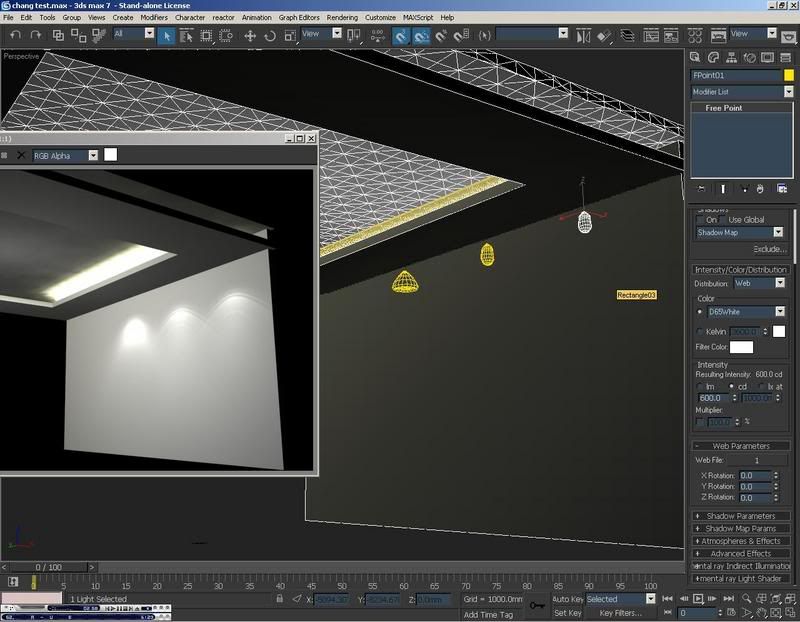
Task: Open the Display command panel tab
Action: click(769, 57)
